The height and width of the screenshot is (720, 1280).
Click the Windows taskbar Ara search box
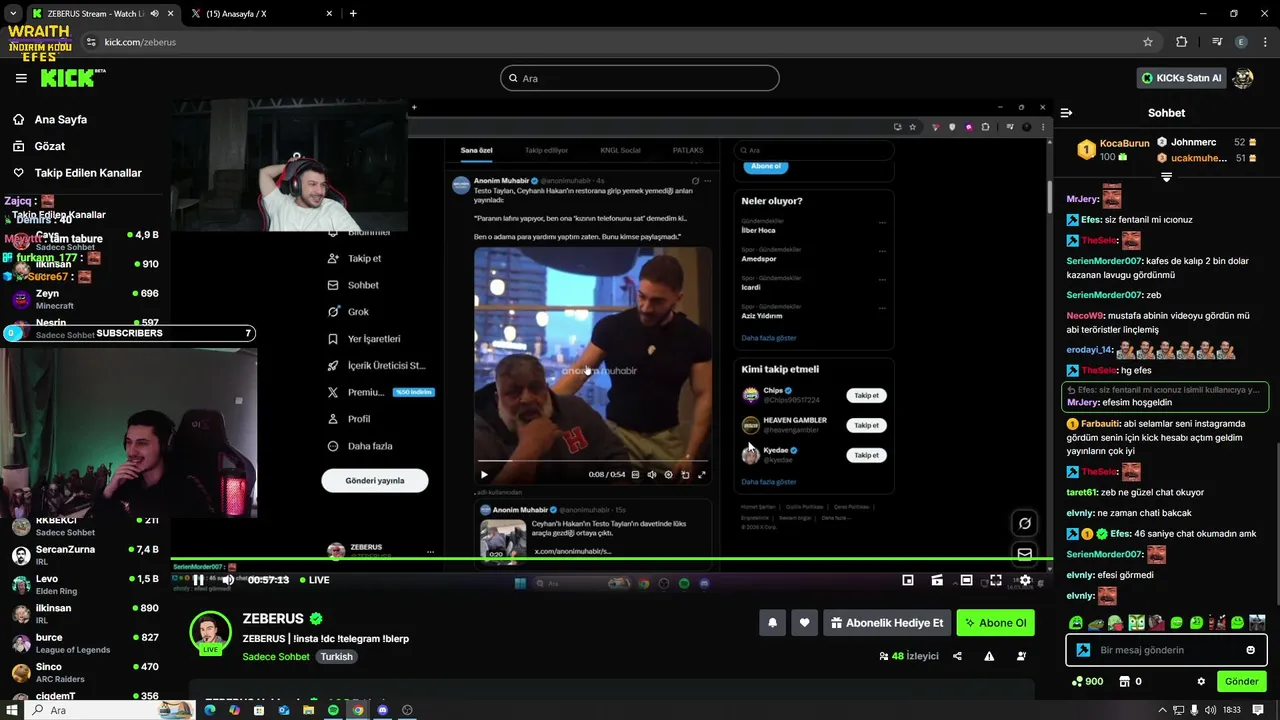pos(110,710)
